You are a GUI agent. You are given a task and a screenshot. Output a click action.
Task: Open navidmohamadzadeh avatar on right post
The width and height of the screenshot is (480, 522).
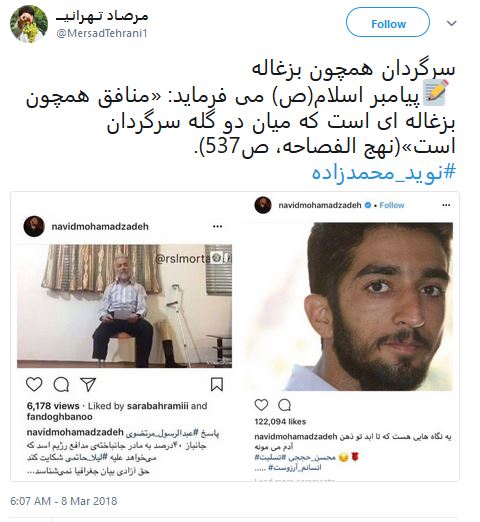(263, 205)
